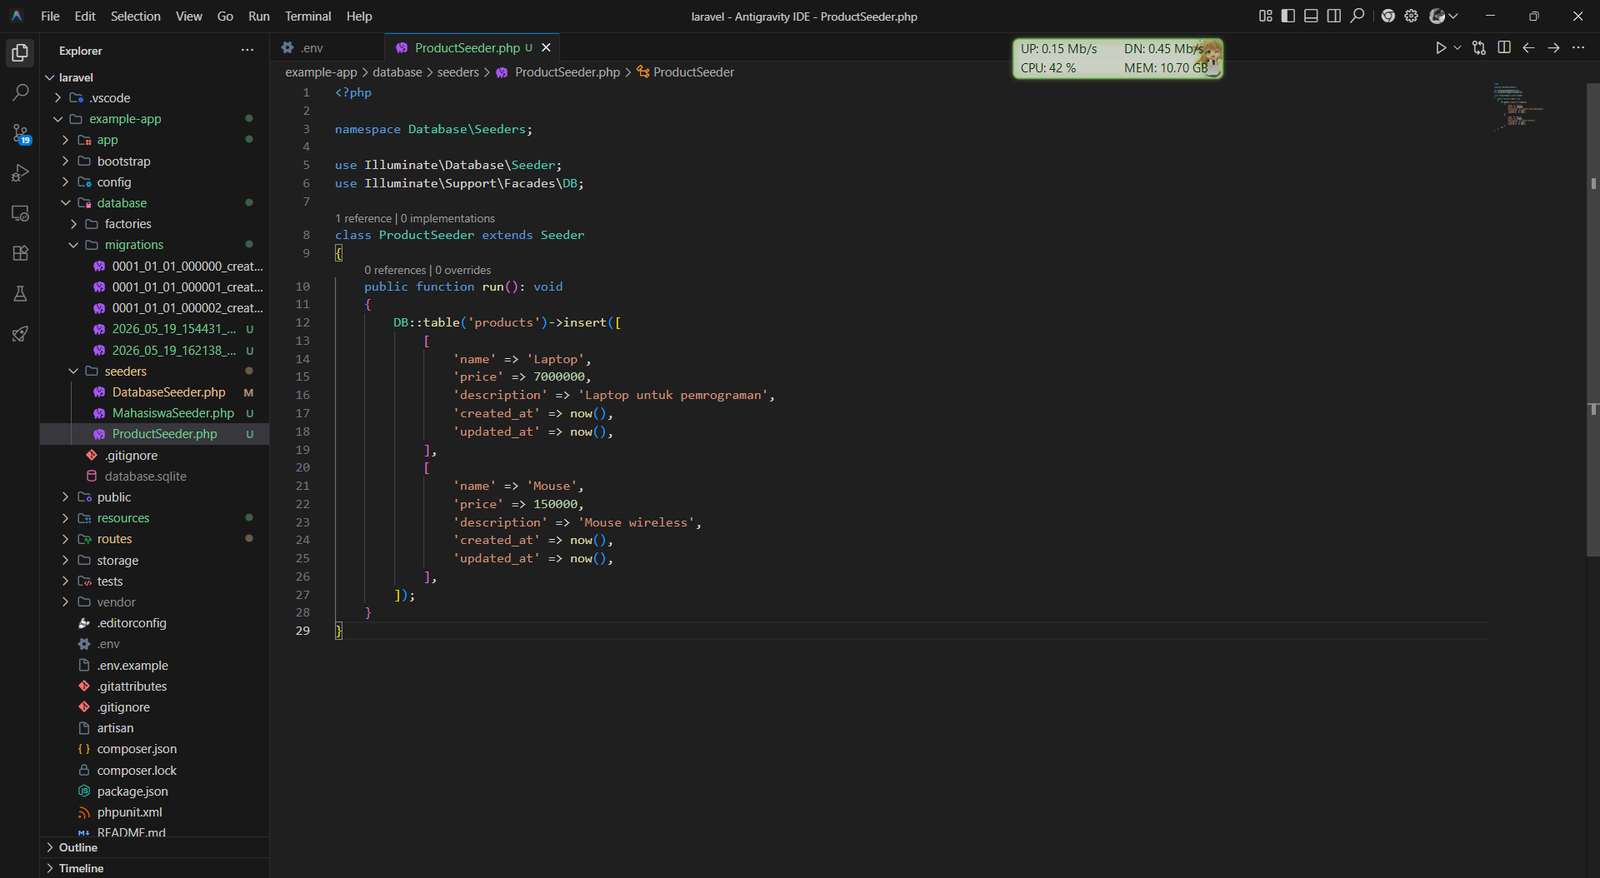
Task: Click the magnifier search icon in the title bar
Action: click(x=1357, y=16)
